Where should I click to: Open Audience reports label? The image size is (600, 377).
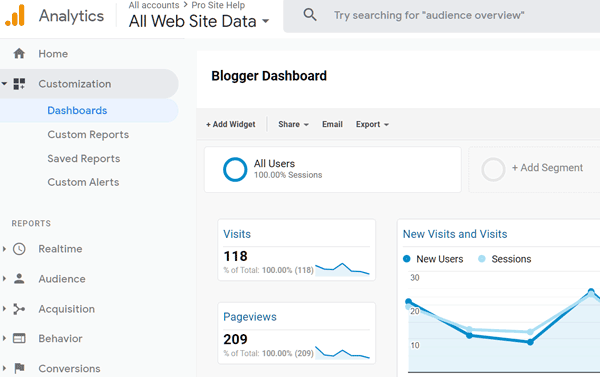click(x=62, y=279)
